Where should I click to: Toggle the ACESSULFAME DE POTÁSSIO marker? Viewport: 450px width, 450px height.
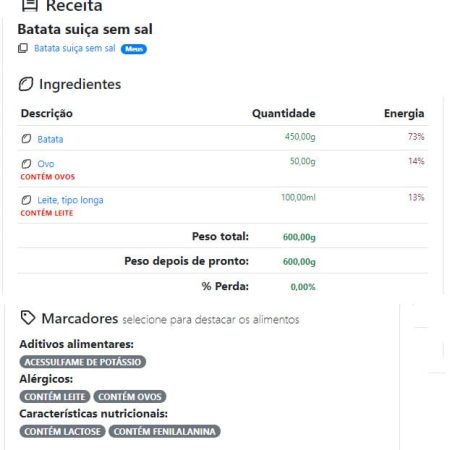pos(83,362)
